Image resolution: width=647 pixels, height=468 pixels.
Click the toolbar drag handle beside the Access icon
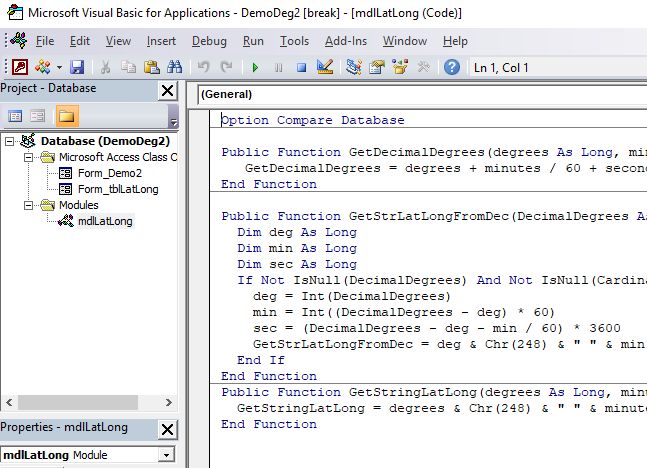[6, 67]
